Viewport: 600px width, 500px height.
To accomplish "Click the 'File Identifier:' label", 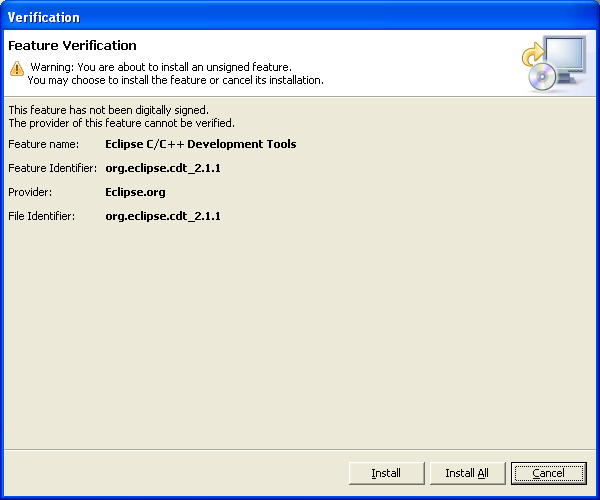I will click(x=42, y=216).
